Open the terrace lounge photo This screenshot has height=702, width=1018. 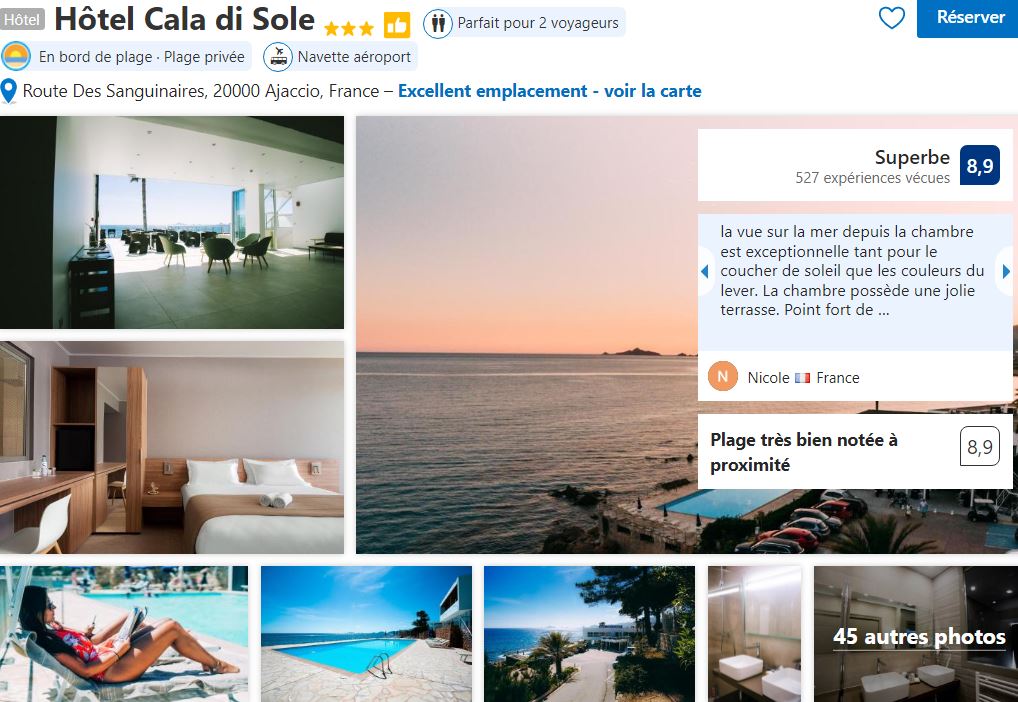click(172, 222)
